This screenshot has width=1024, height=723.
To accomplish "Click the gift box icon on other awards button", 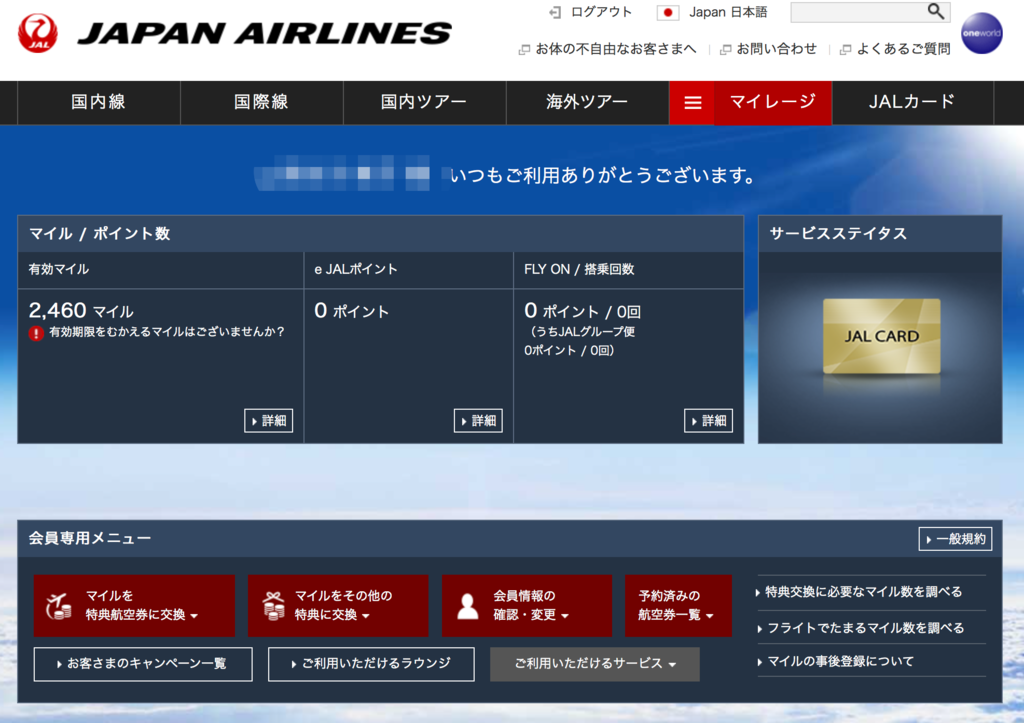I will (x=273, y=605).
